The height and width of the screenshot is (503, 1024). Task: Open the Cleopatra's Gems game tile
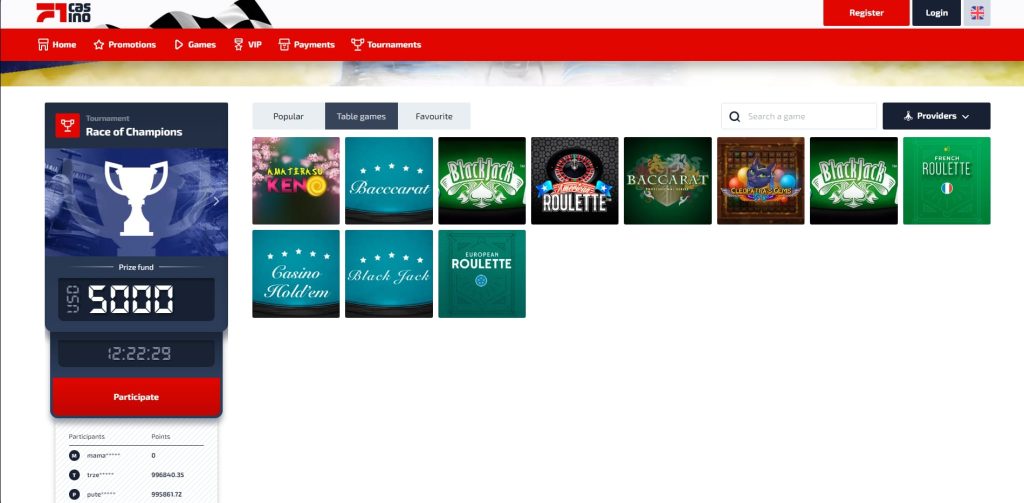pos(761,181)
